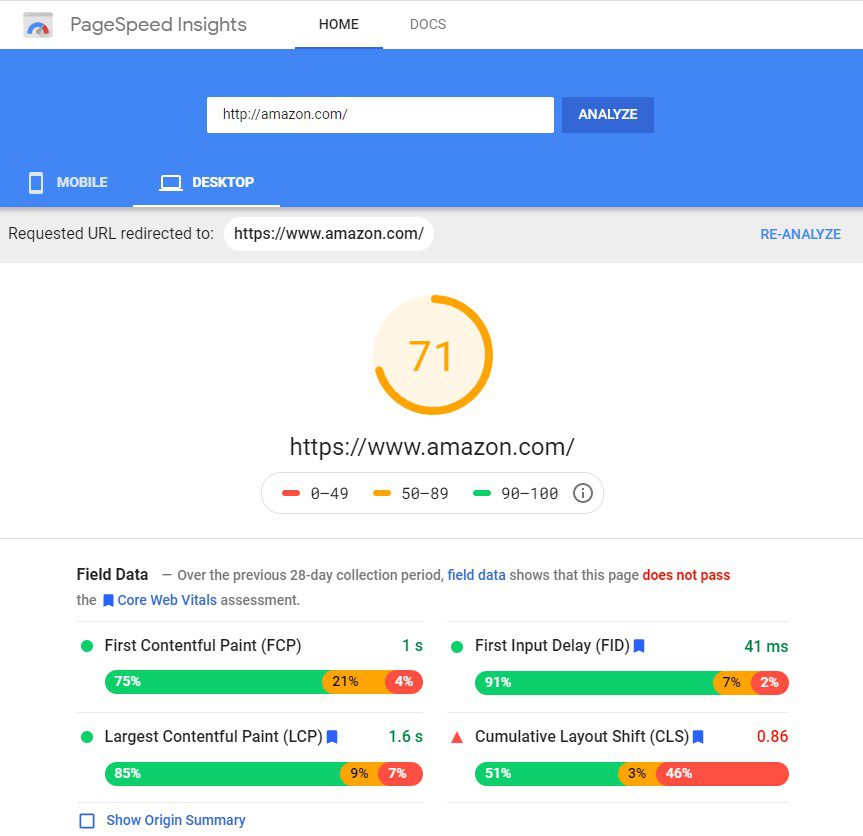Click the redirected URL chip https://www.amazon.com/
Image resolution: width=863 pixels, height=836 pixels.
329,234
